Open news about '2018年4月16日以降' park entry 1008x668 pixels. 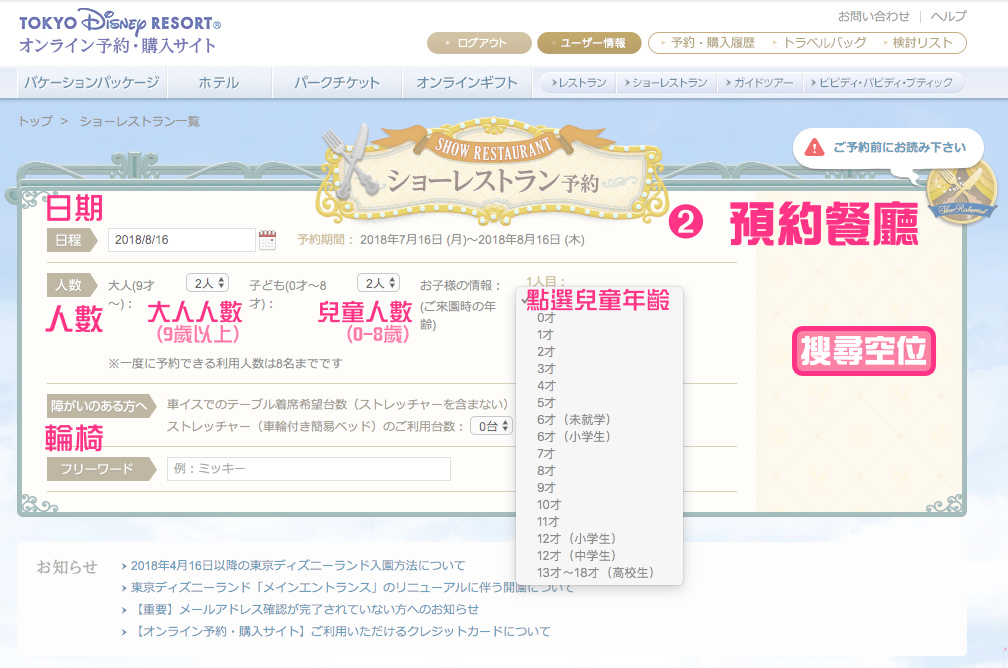pyautogui.click(x=298, y=566)
